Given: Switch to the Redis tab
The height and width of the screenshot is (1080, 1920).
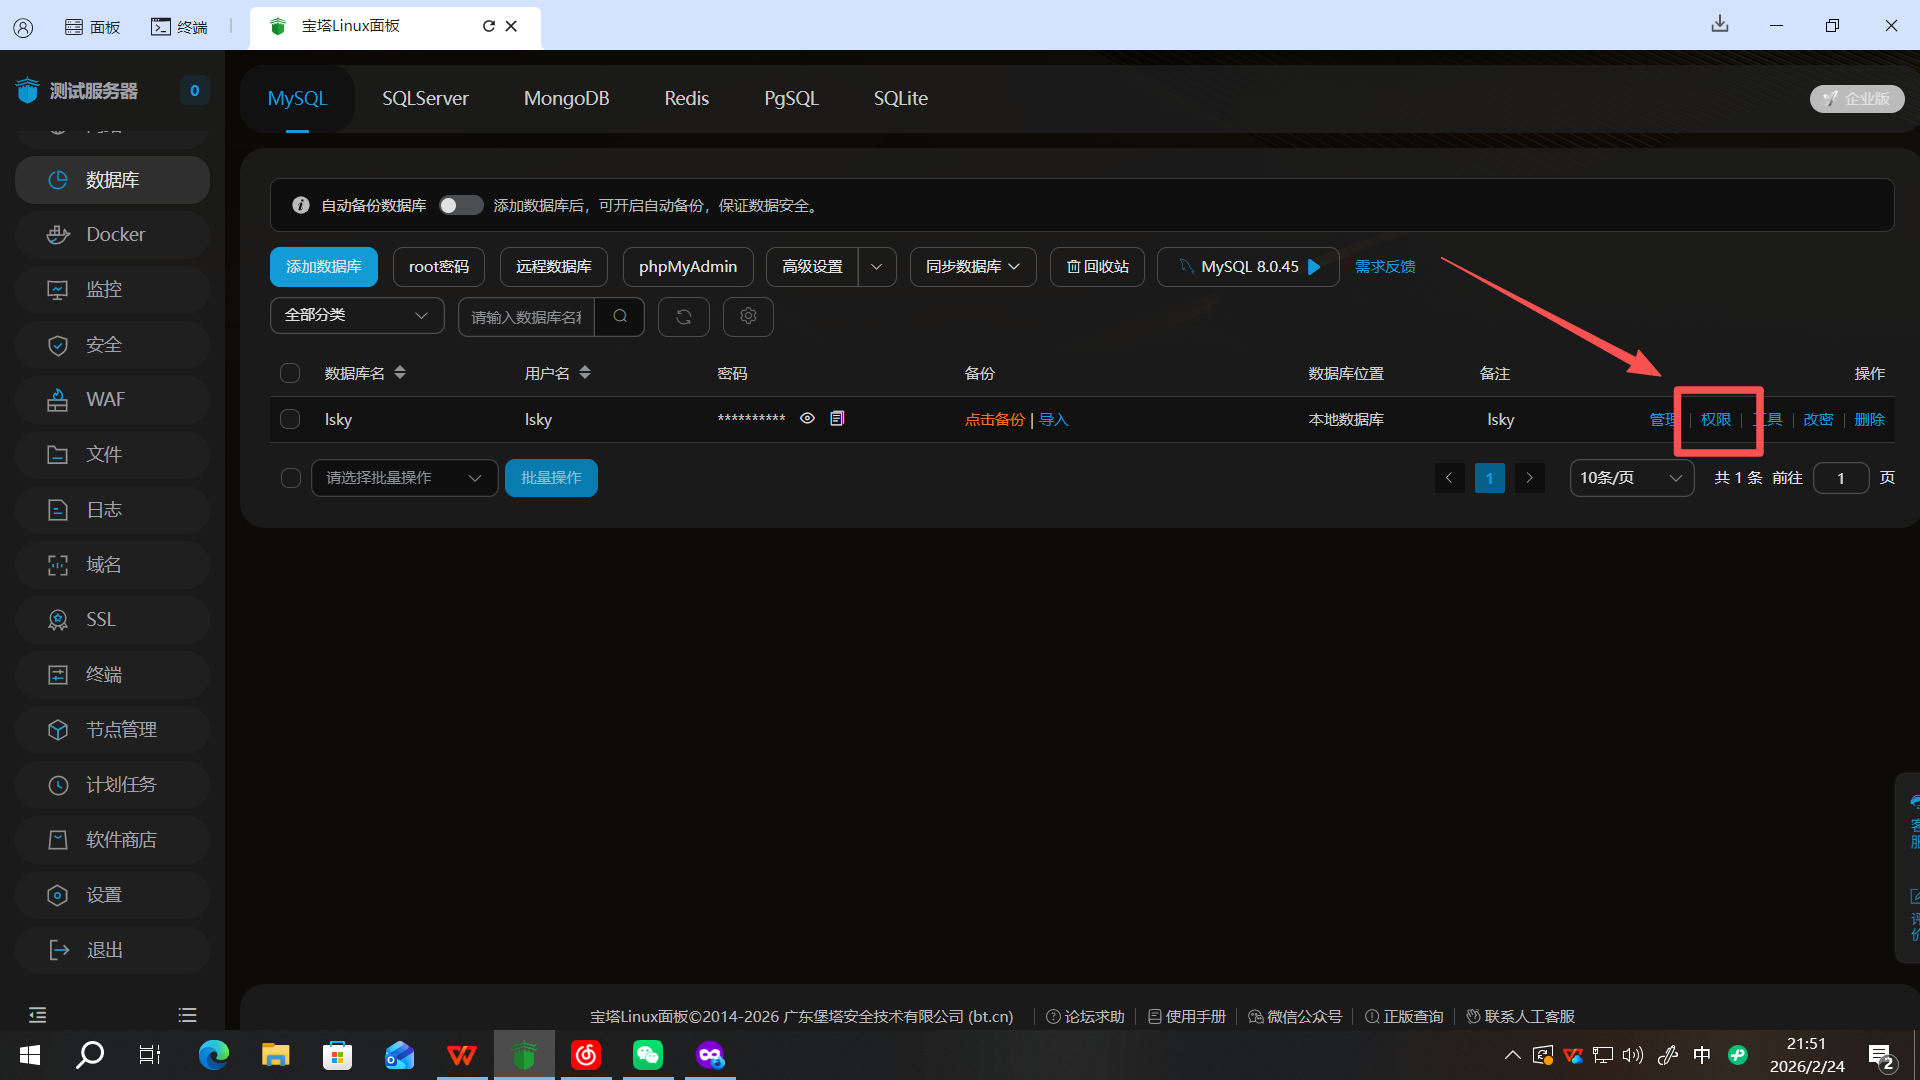Looking at the screenshot, I should click(686, 98).
